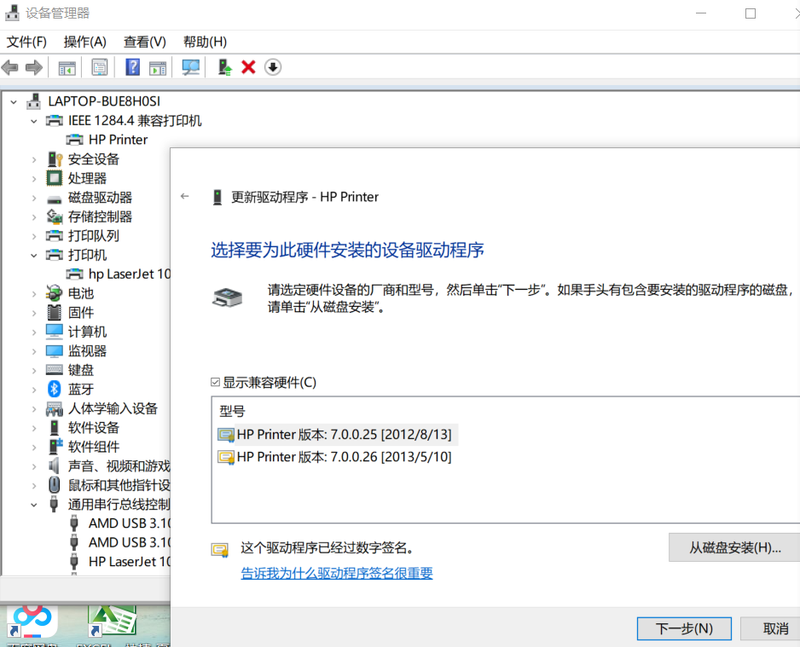The image size is (800, 647).
Task: Click the disable device down-arrow circle icon
Action: click(x=273, y=67)
